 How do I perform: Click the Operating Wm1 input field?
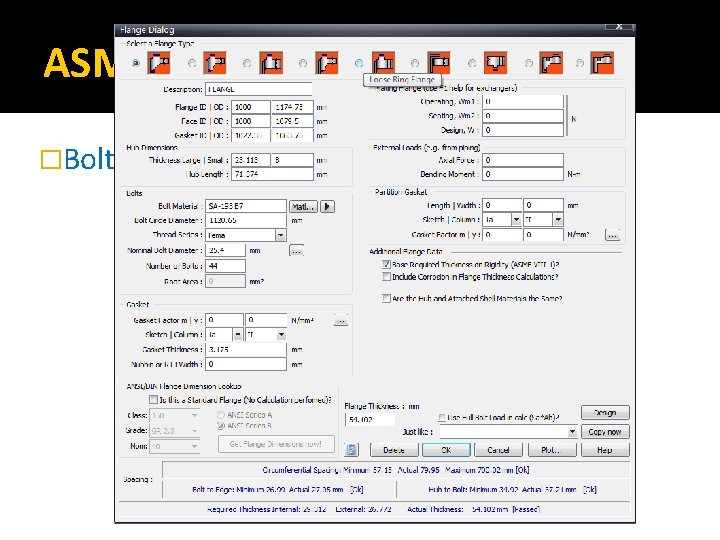click(523, 101)
